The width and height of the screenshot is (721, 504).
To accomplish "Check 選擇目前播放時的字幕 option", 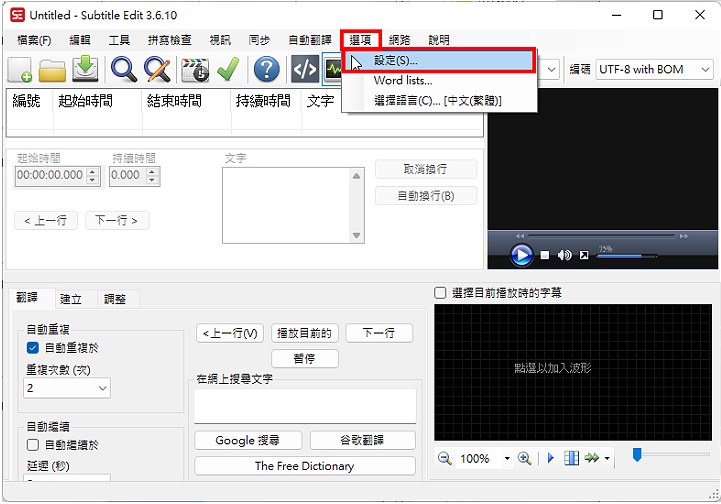I will tap(440, 293).
